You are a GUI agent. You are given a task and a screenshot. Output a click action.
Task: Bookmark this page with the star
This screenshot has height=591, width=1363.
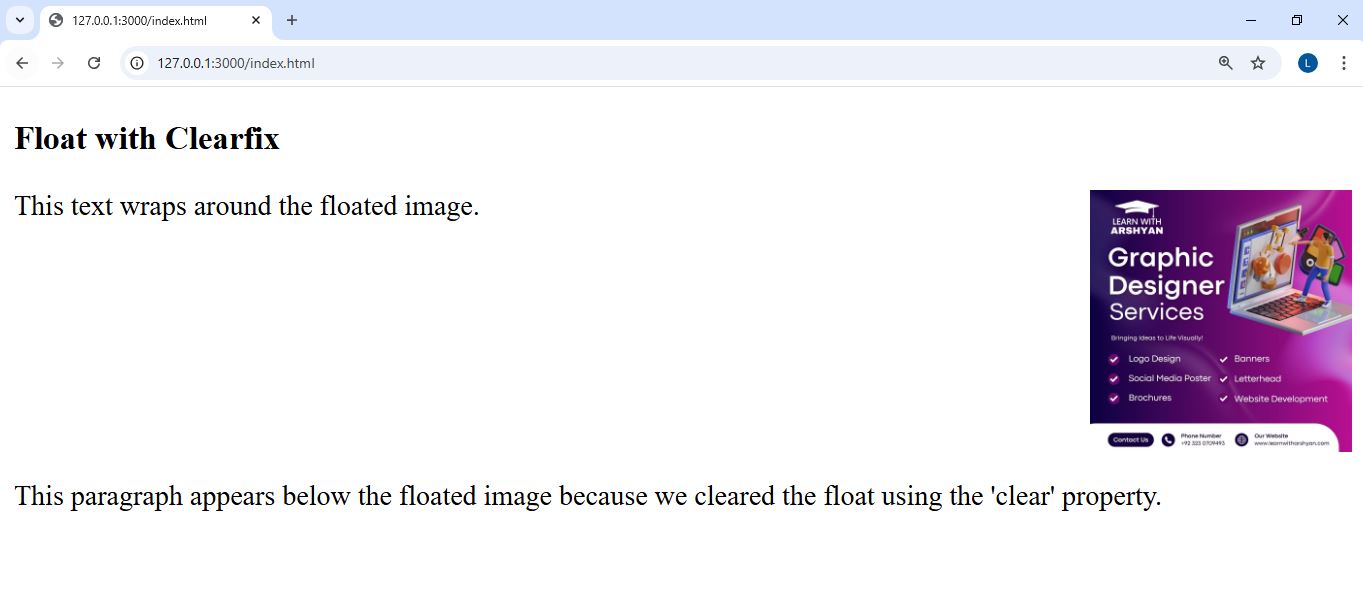tap(1258, 63)
